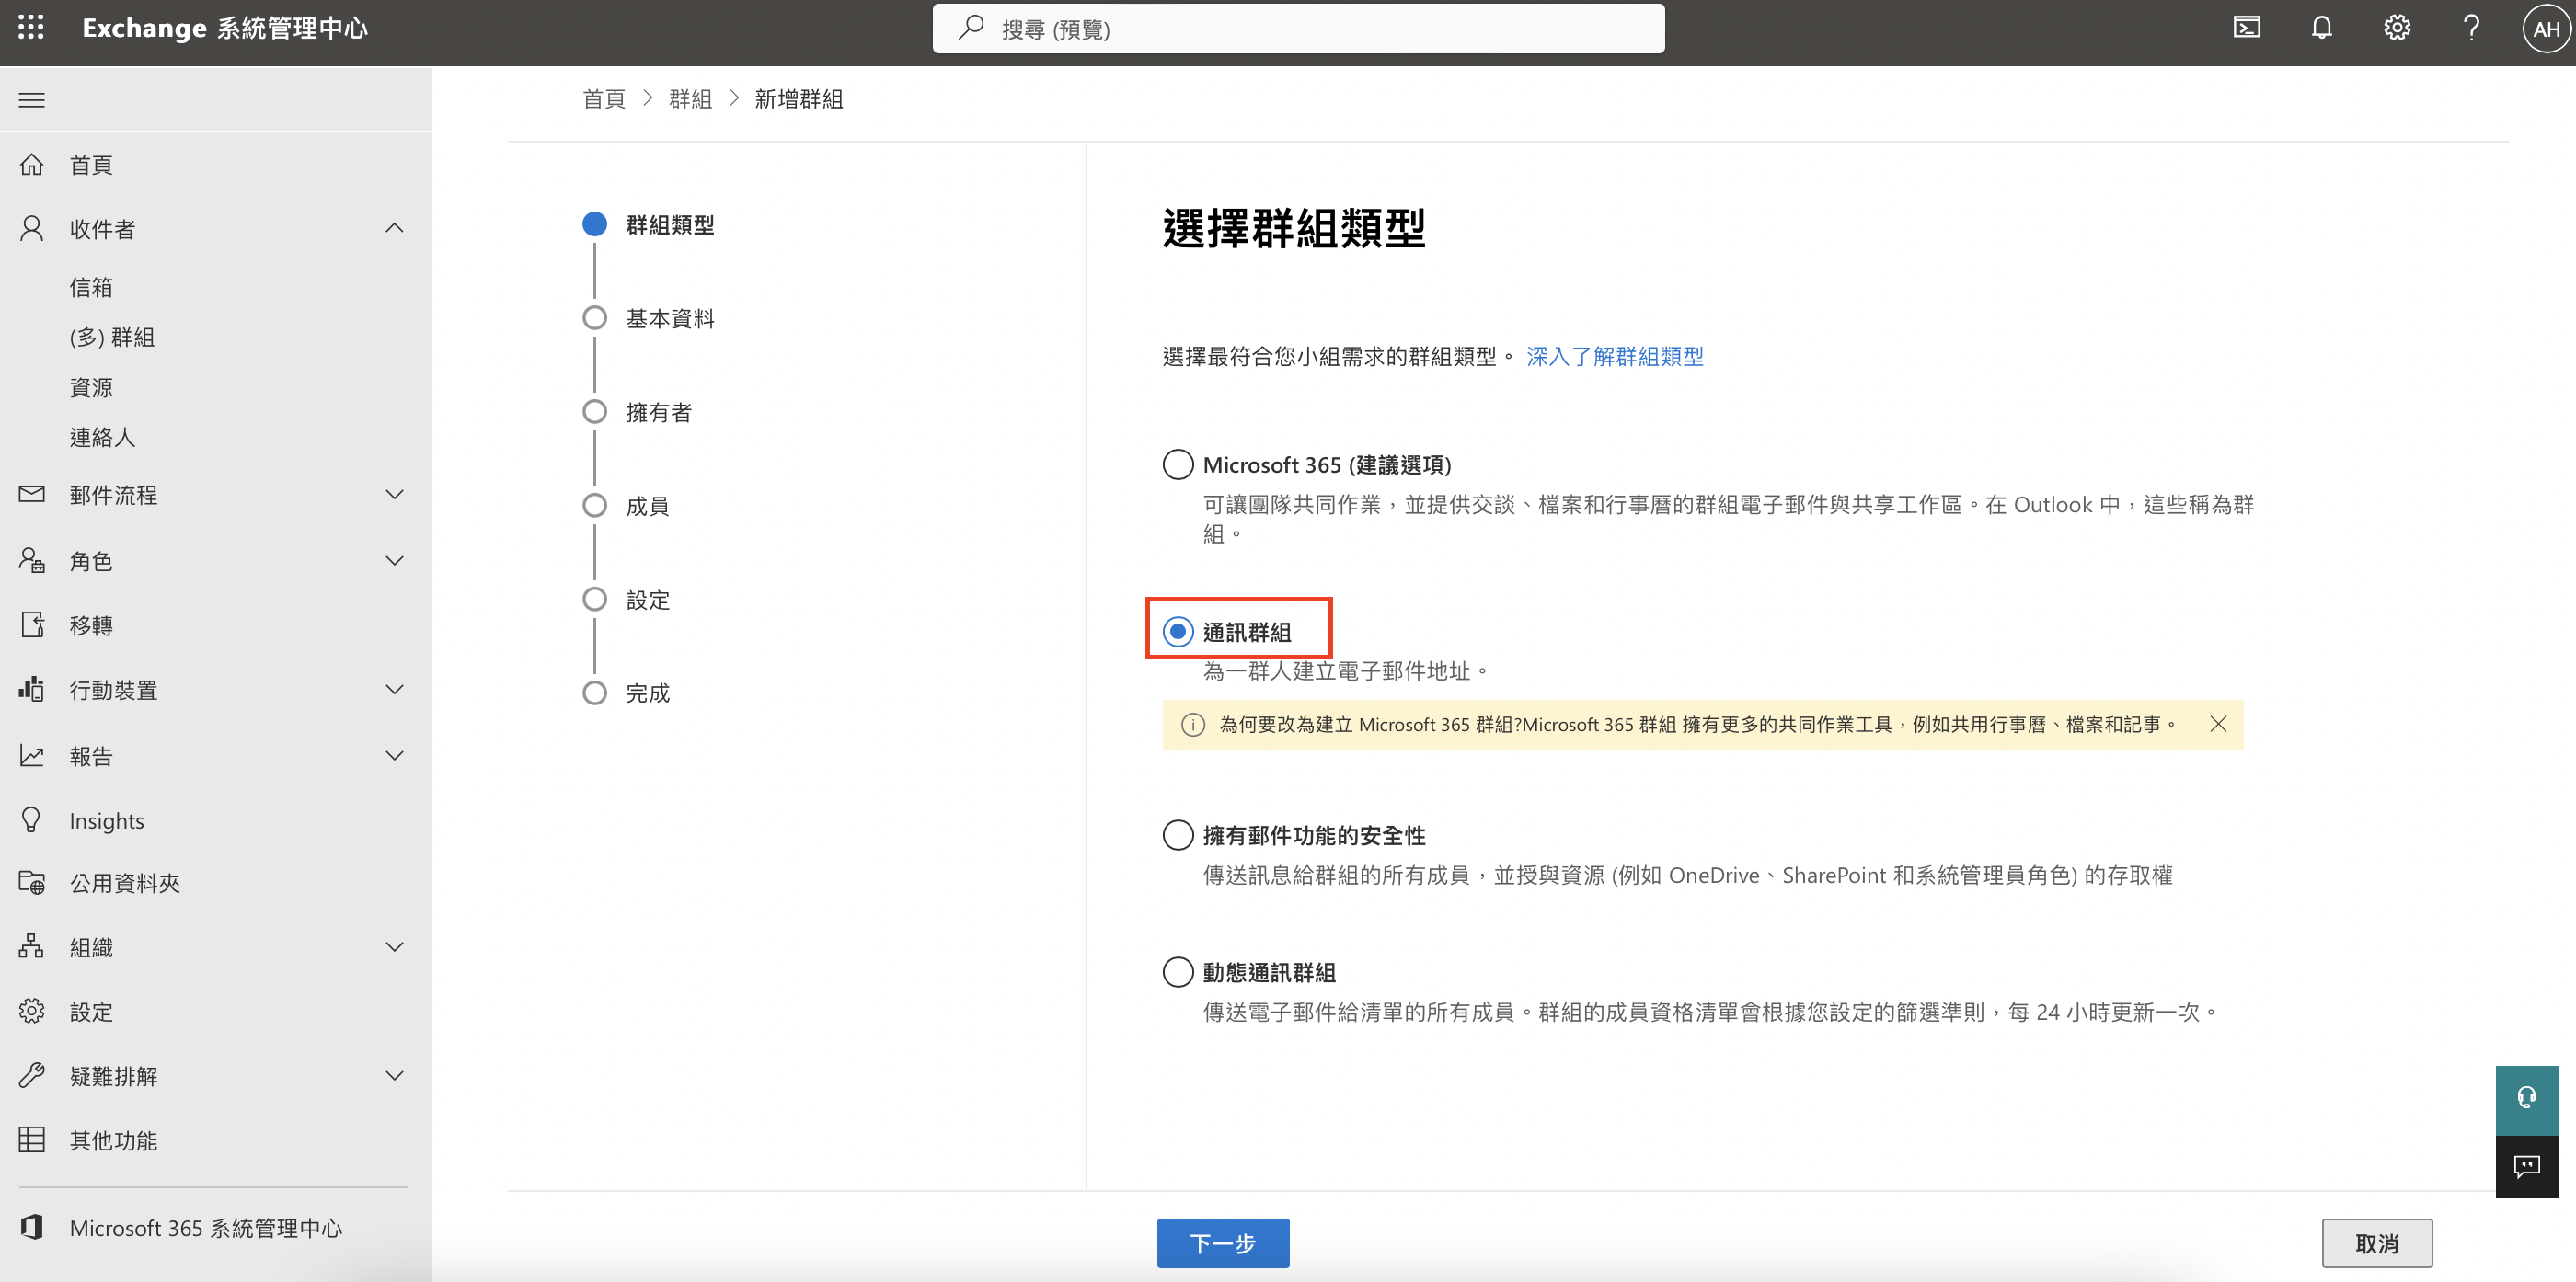Viewport: 2576px width, 1282px height.
Task: Open Microsoft 365 系統管理中心 link
Action: pyautogui.click(x=206, y=1227)
